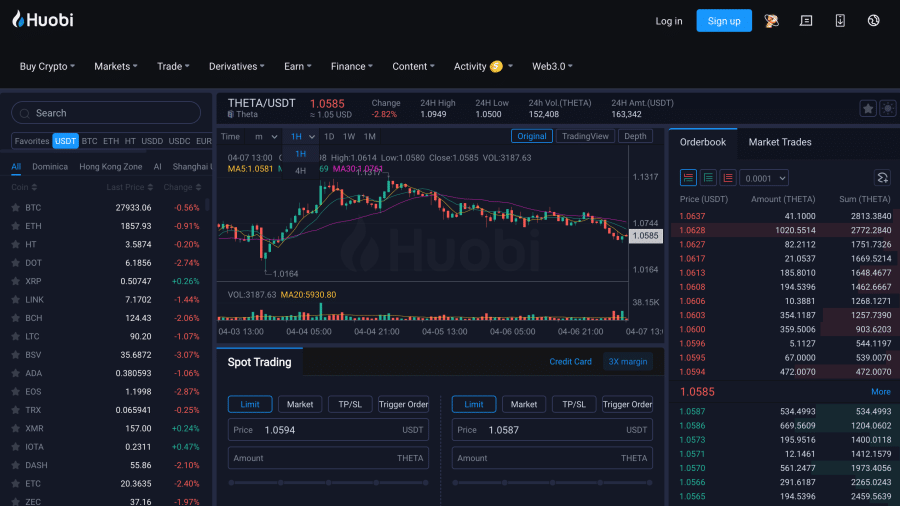Screen dimensions: 900x506
Task: Click the buy Price field showing 1.0594
Action: [328, 430]
